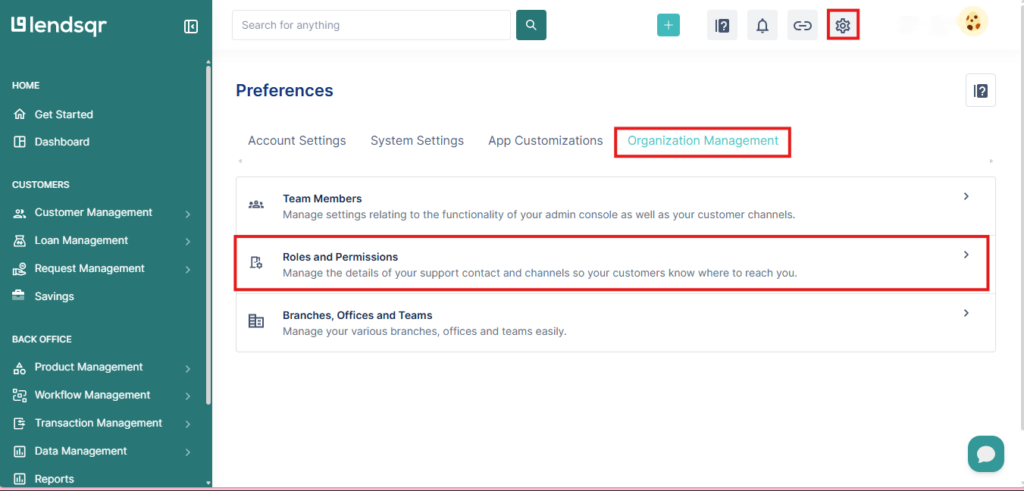Image resolution: width=1024 pixels, height=491 pixels.
Task: Open the live chat bubble widget
Action: pos(985,454)
